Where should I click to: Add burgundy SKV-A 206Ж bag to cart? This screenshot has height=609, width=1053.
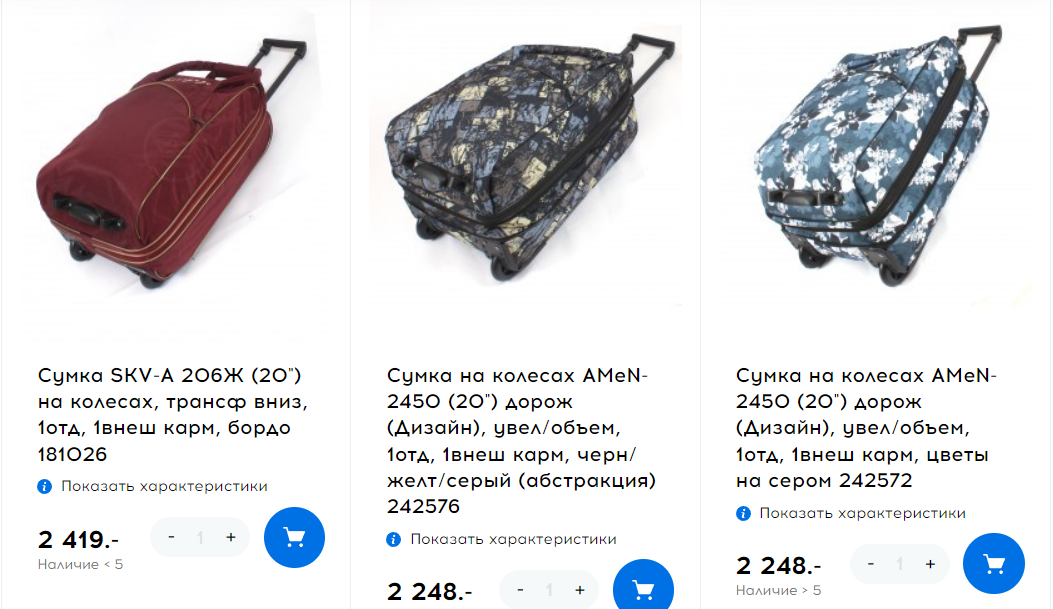point(294,537)
